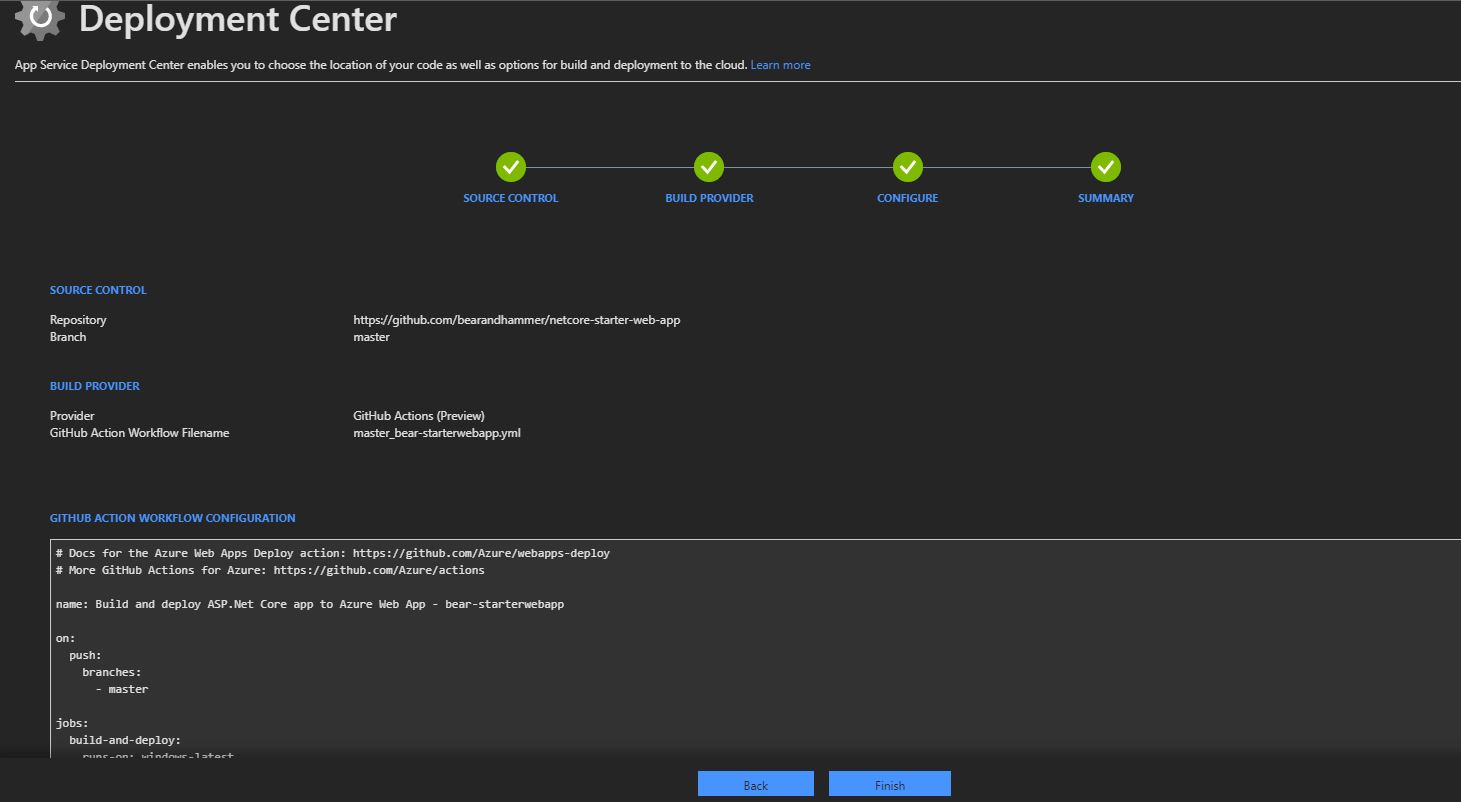This screenshot has height=802, width=1461.
Task: Click the Build Provider section heading above Provider
Action: pyautogui.click(x=95, y=386)
